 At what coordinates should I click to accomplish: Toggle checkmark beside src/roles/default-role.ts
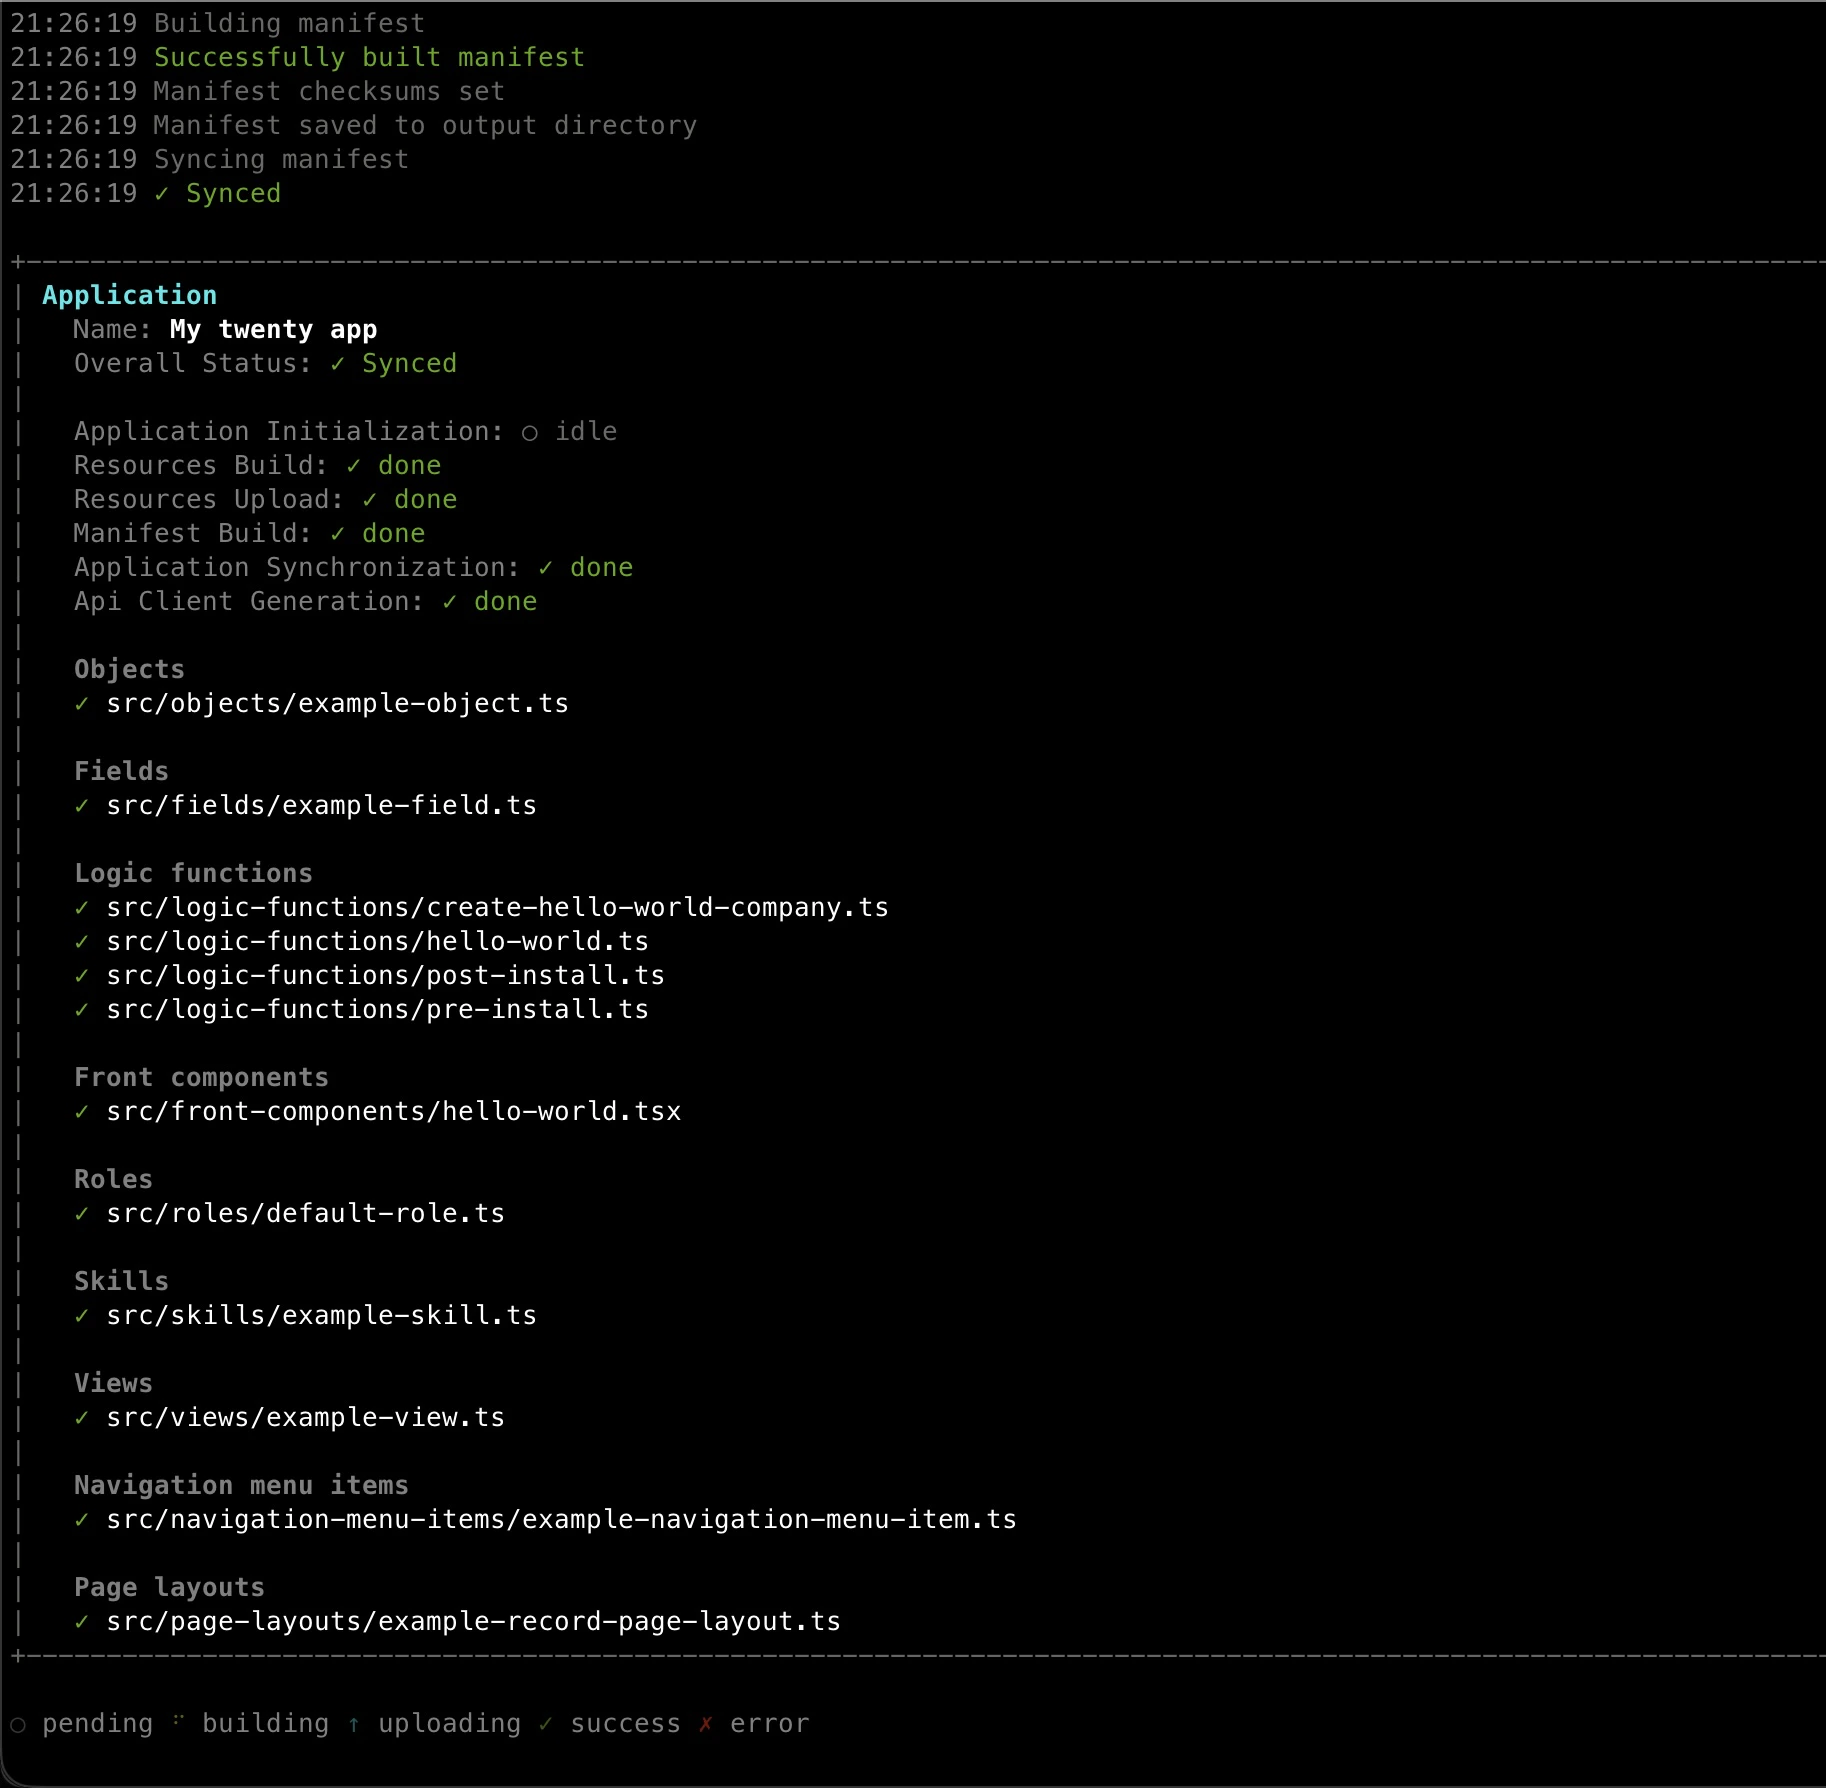pos(83,1213)
